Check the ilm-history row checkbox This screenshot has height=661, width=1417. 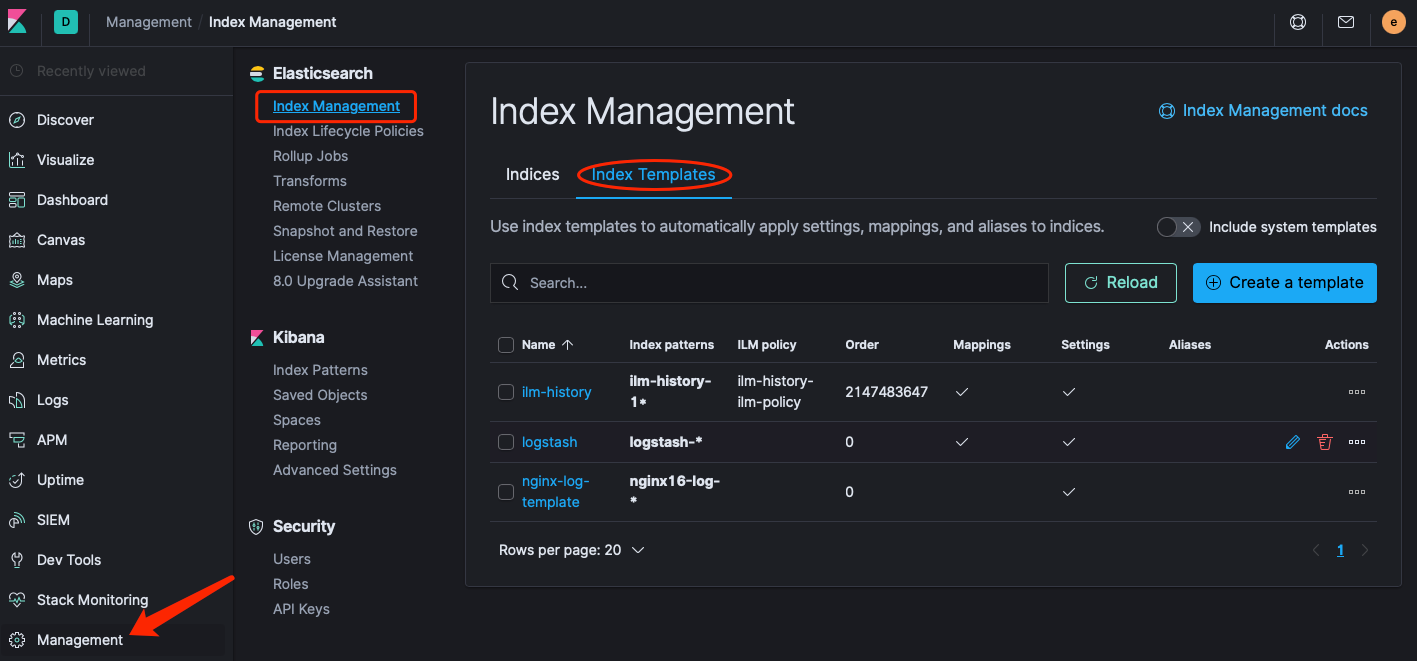(506, 392)
